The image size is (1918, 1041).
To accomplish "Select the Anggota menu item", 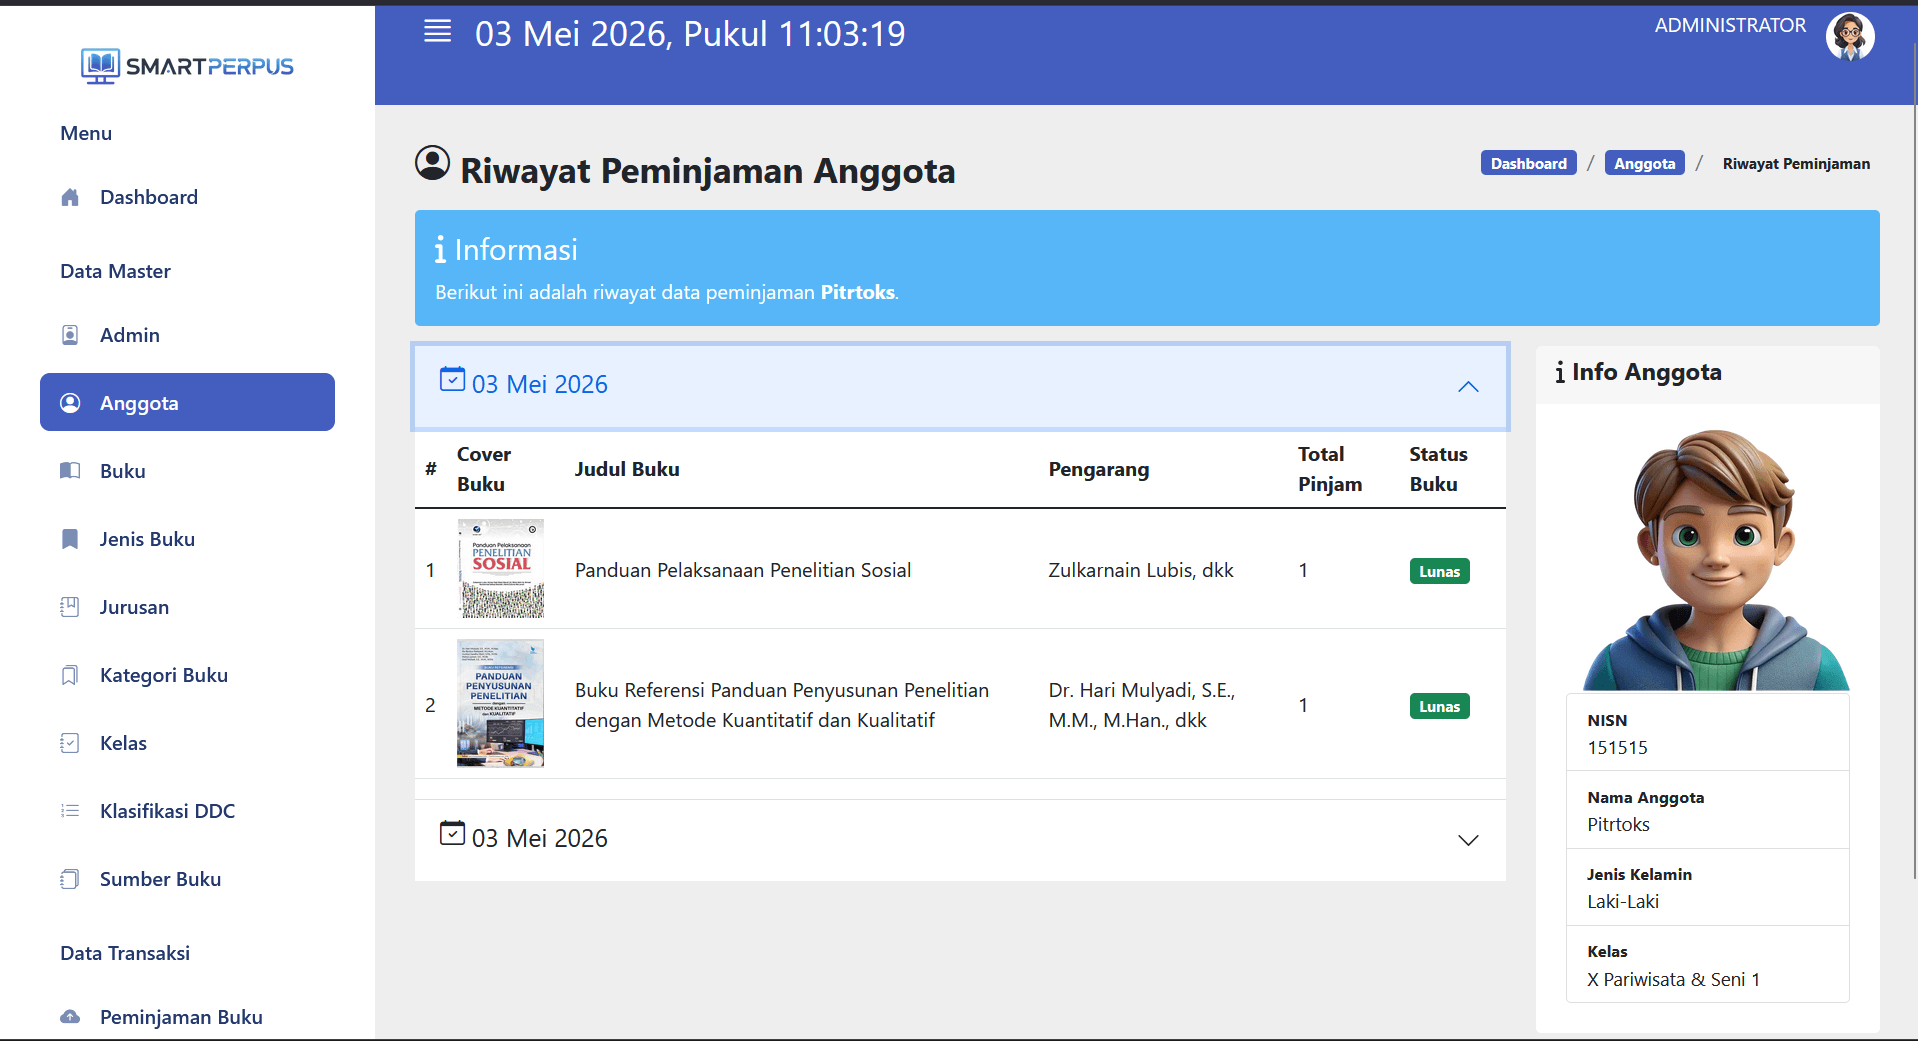I will click(187, 403).
